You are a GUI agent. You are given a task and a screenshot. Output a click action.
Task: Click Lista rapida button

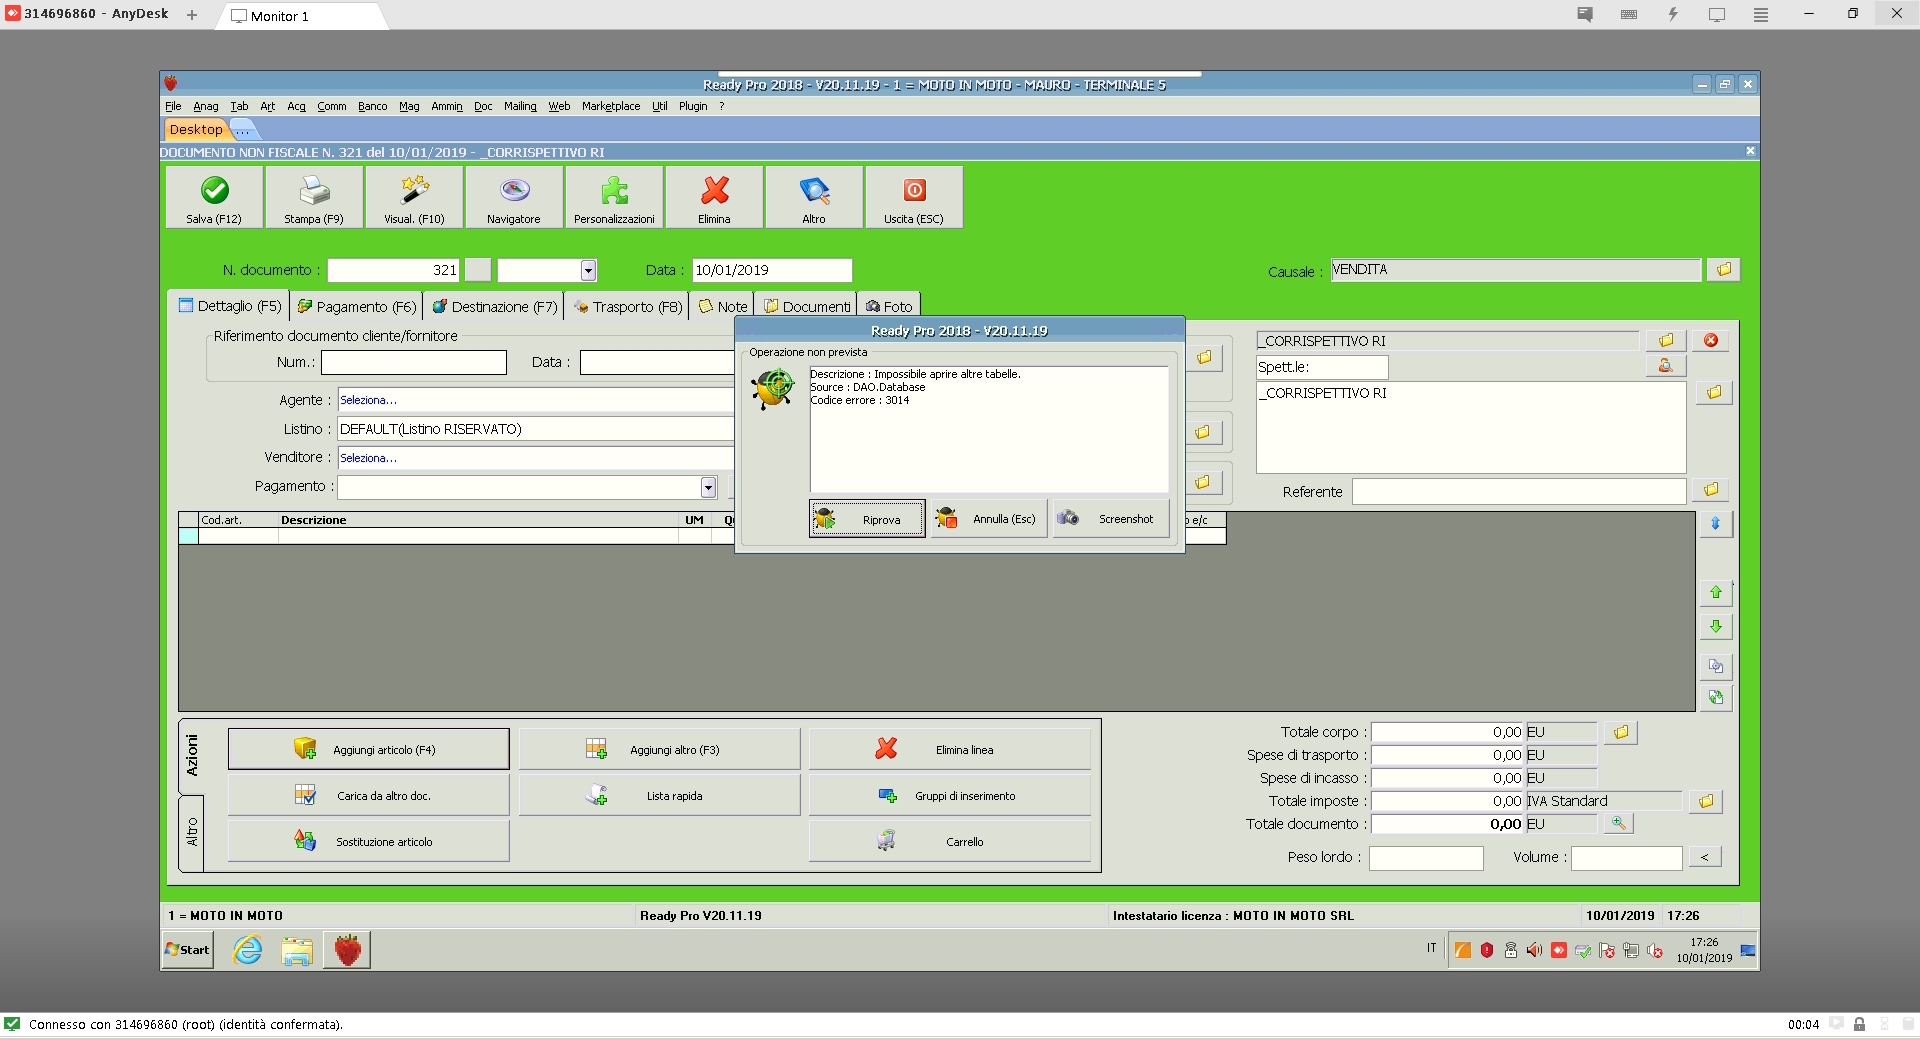(659, 795)
